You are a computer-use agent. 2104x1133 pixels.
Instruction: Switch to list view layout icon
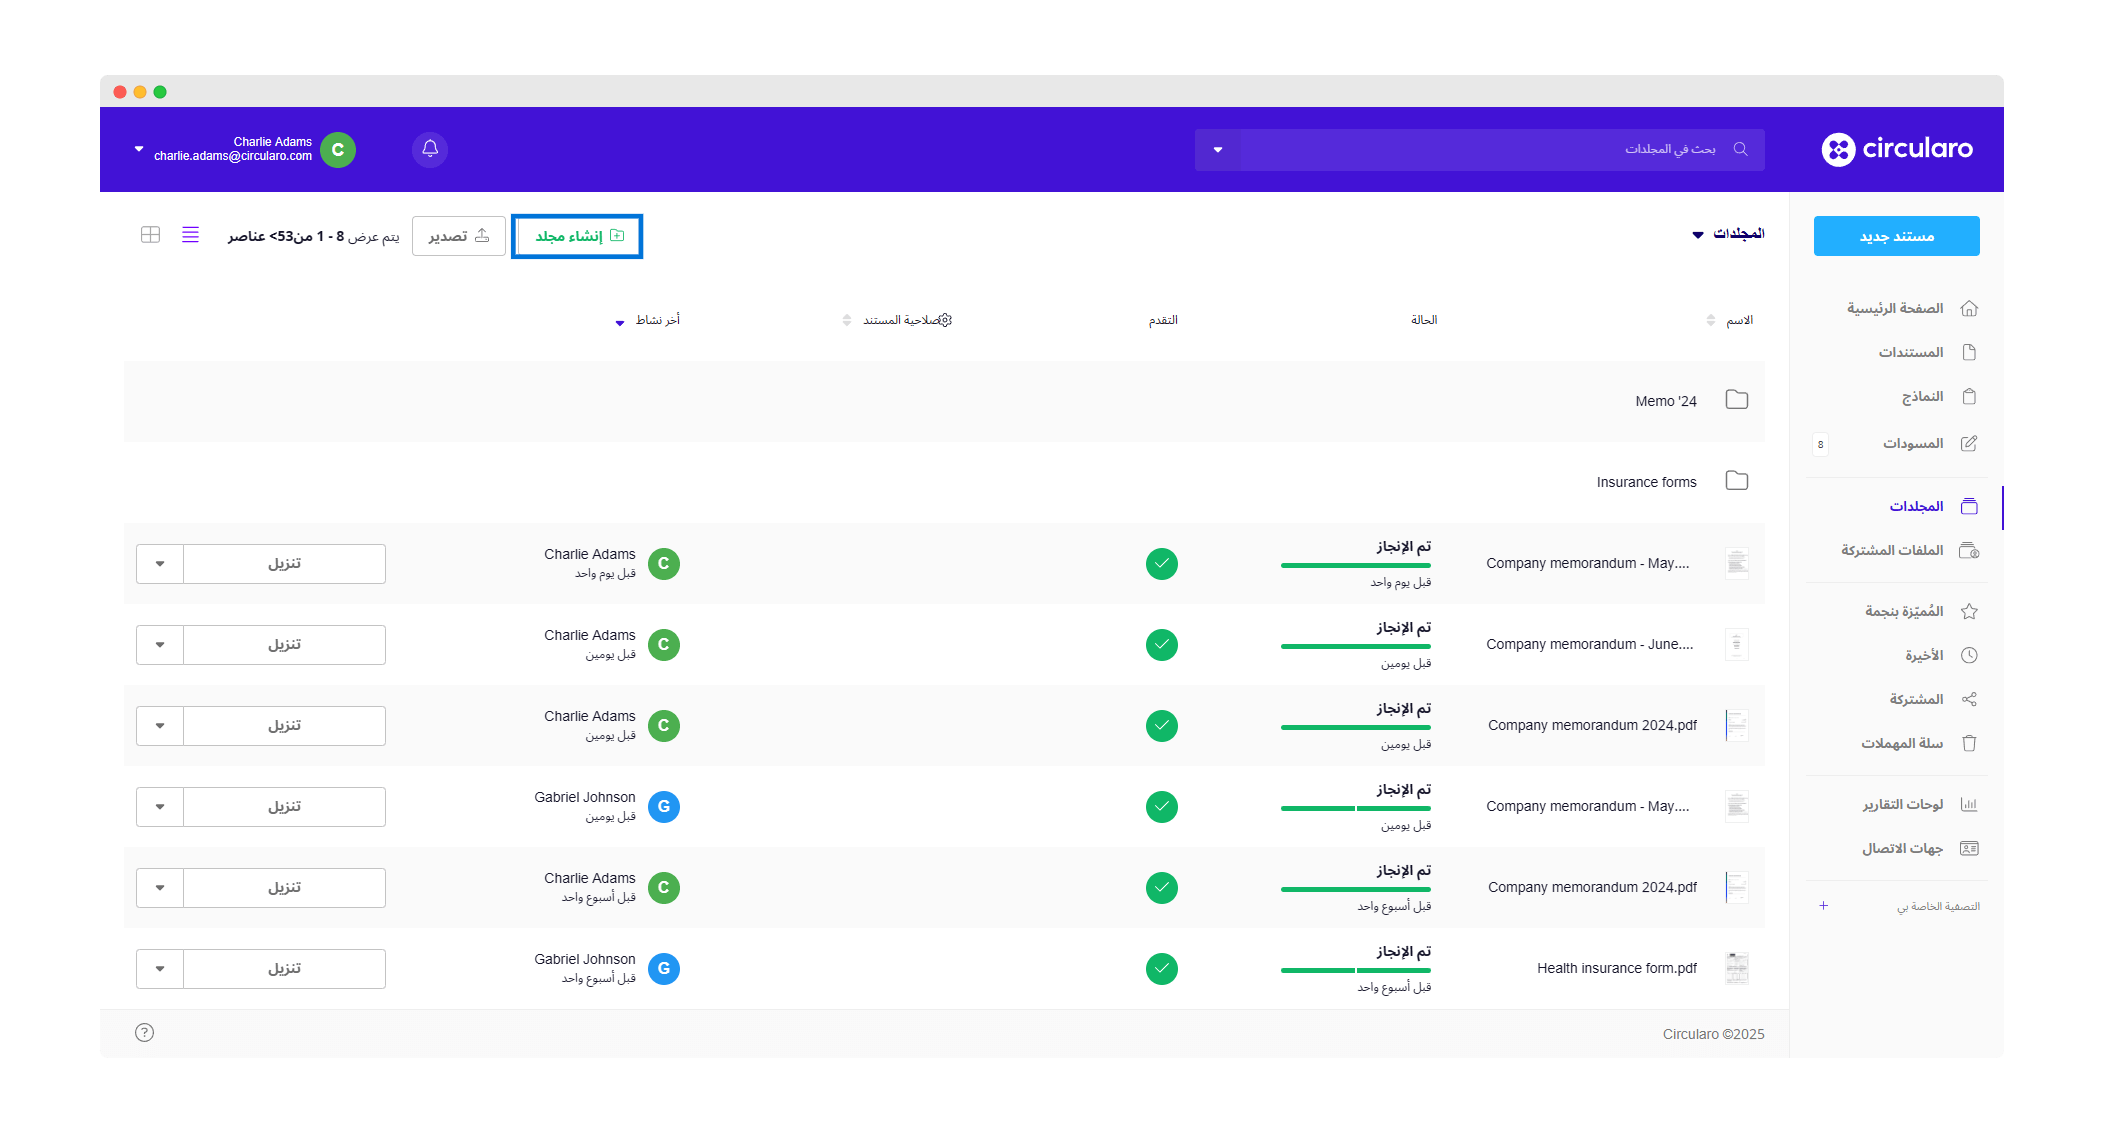190,235
